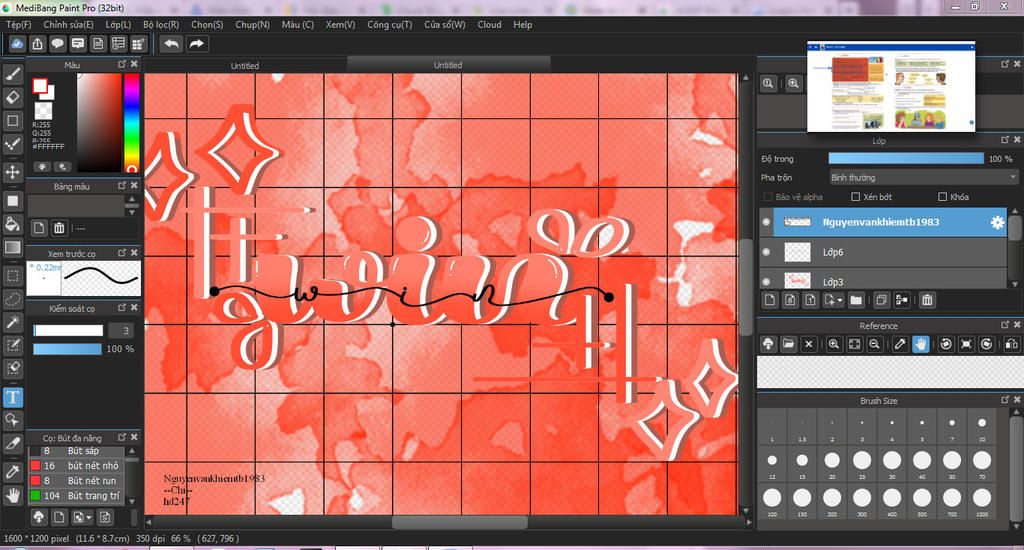Image resolution: width=1024 pixels, height=550 pixels.
Task: Undock the Màu color panel
Action: [122, 64]
